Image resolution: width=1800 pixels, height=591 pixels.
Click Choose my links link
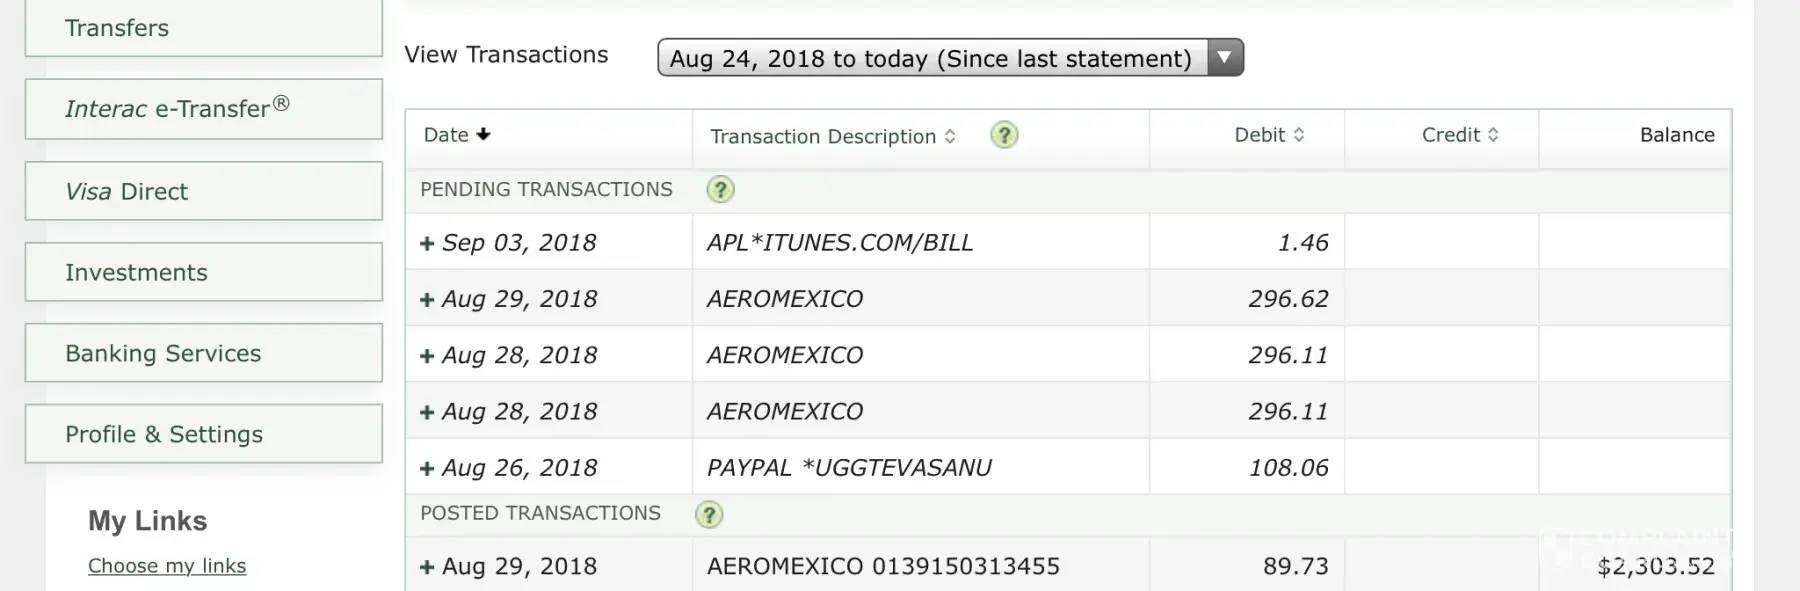(x=167, y=566)
